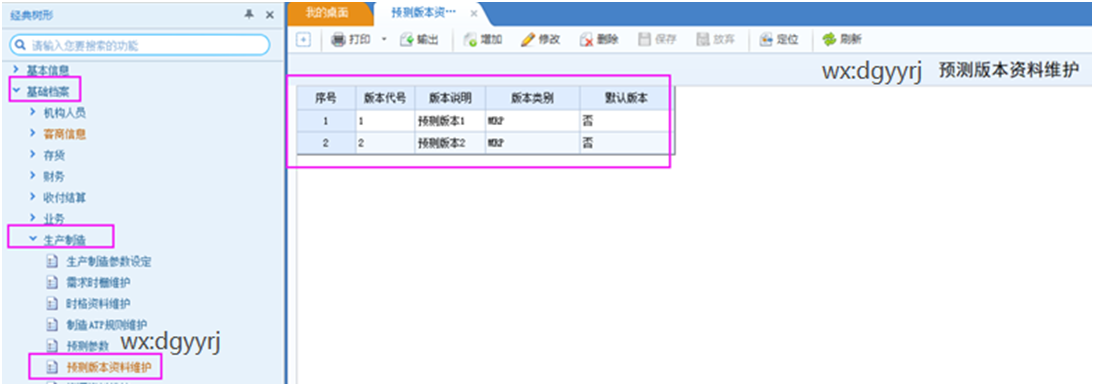Select the cell 预测版本1
1094x386 pixels.
click(450, 121)
